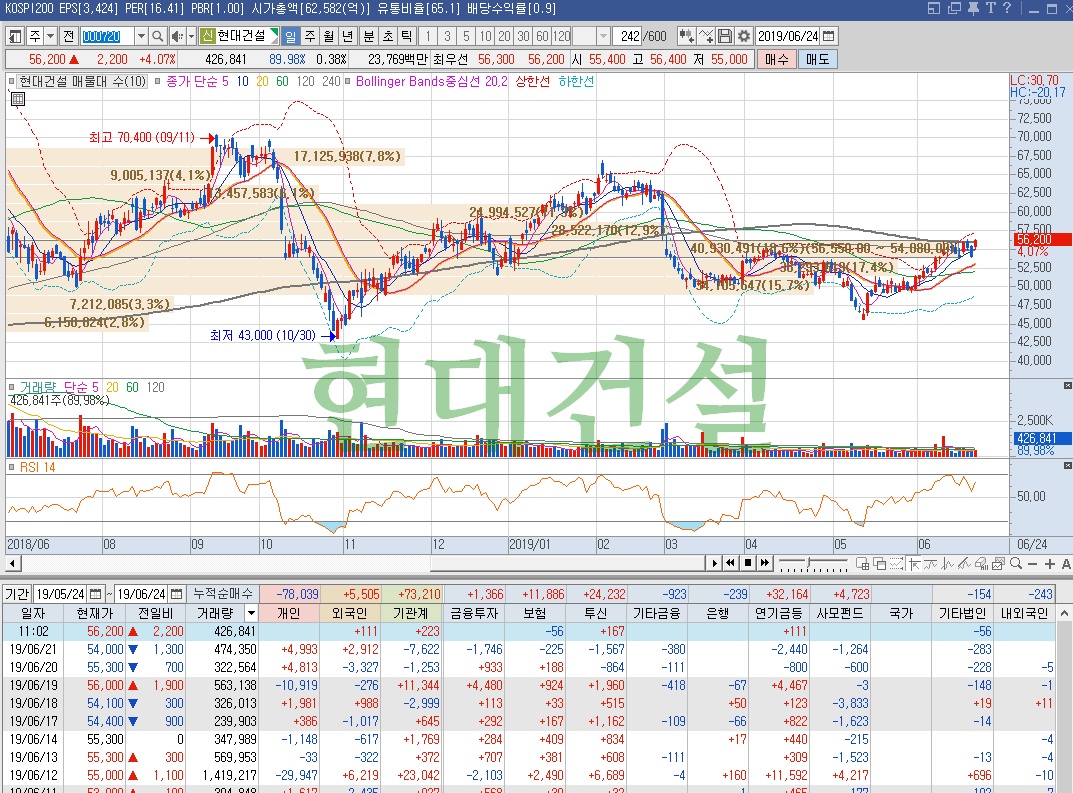
Task: Click the table vertical scrollbar up arrow
Action: tap(1064, 613)
